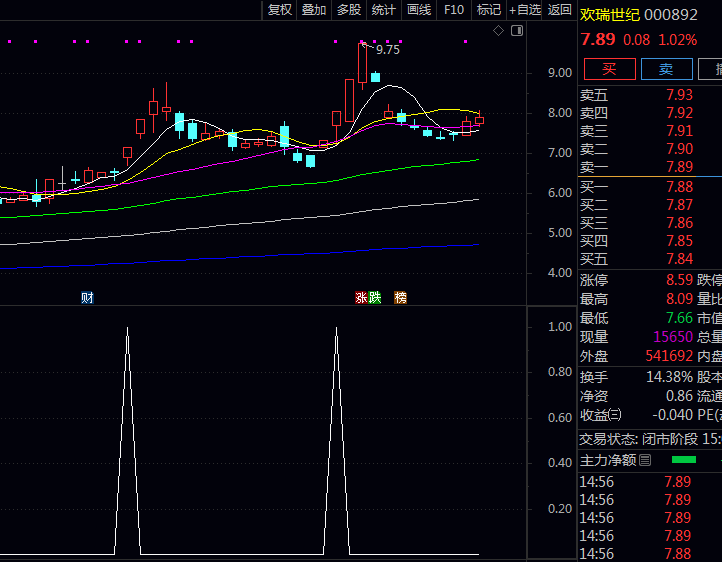The width and height of the screenshot is (722, 562).
Task: Click the red 涨 marker icon
Action: (x=360, y=297)
